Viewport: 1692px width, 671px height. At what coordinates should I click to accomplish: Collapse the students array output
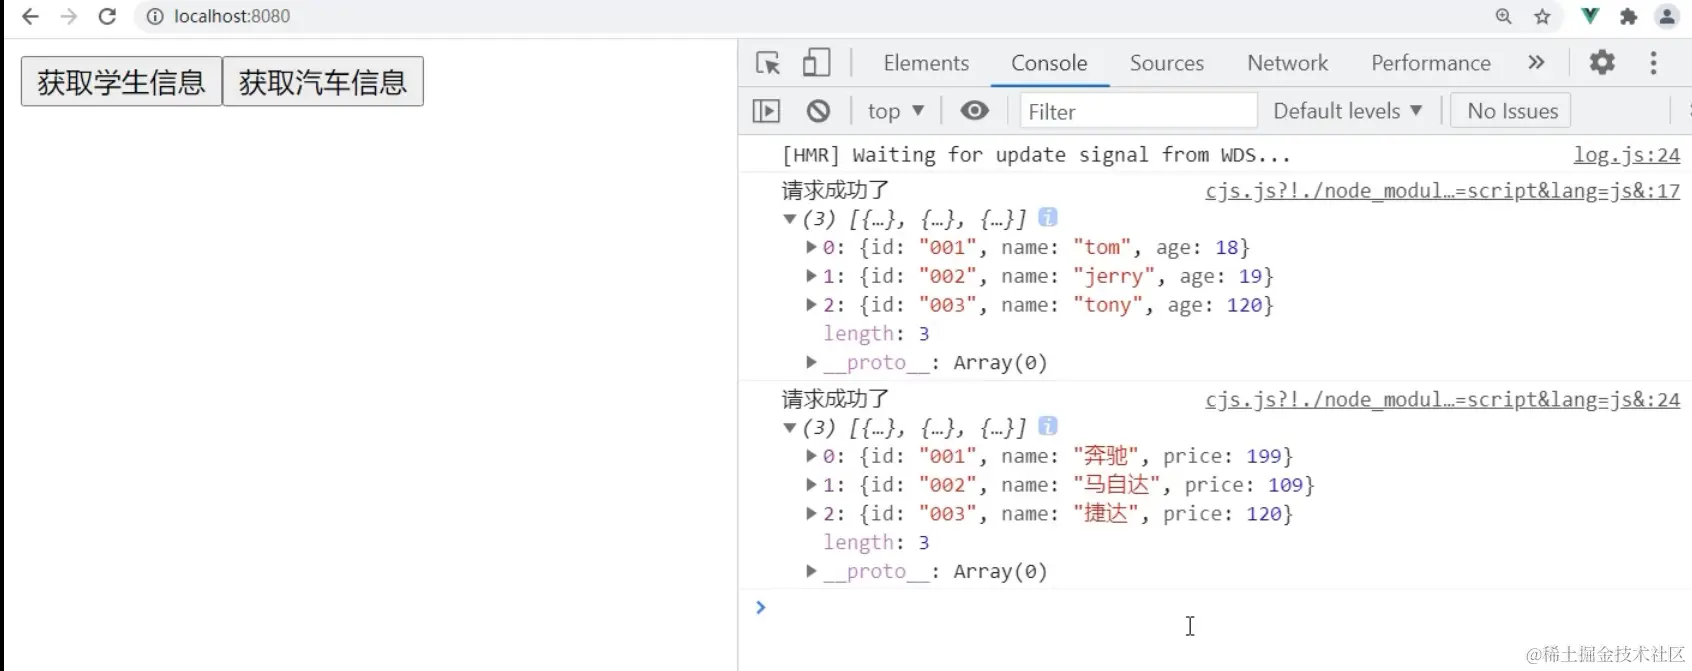[x=789, y=219]
